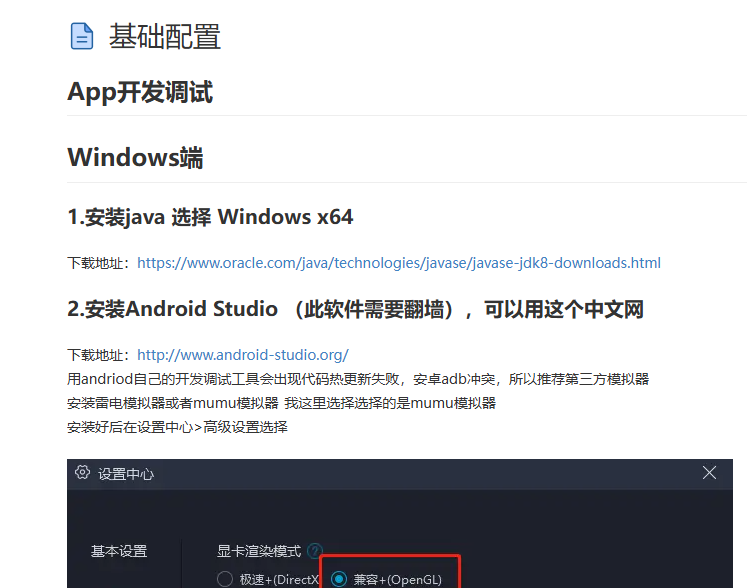Select the 极速+(DirectX) radio option
Viewport: 747px width, 588px height.
[225, 579]
